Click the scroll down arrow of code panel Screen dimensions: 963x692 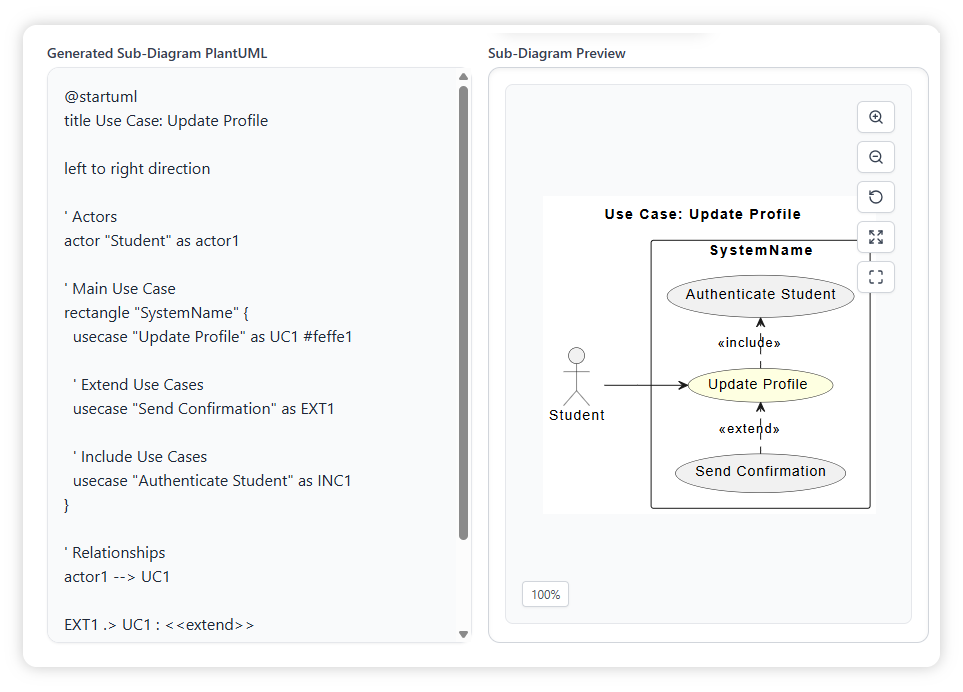pyautogui.click(x=463, y=634)
